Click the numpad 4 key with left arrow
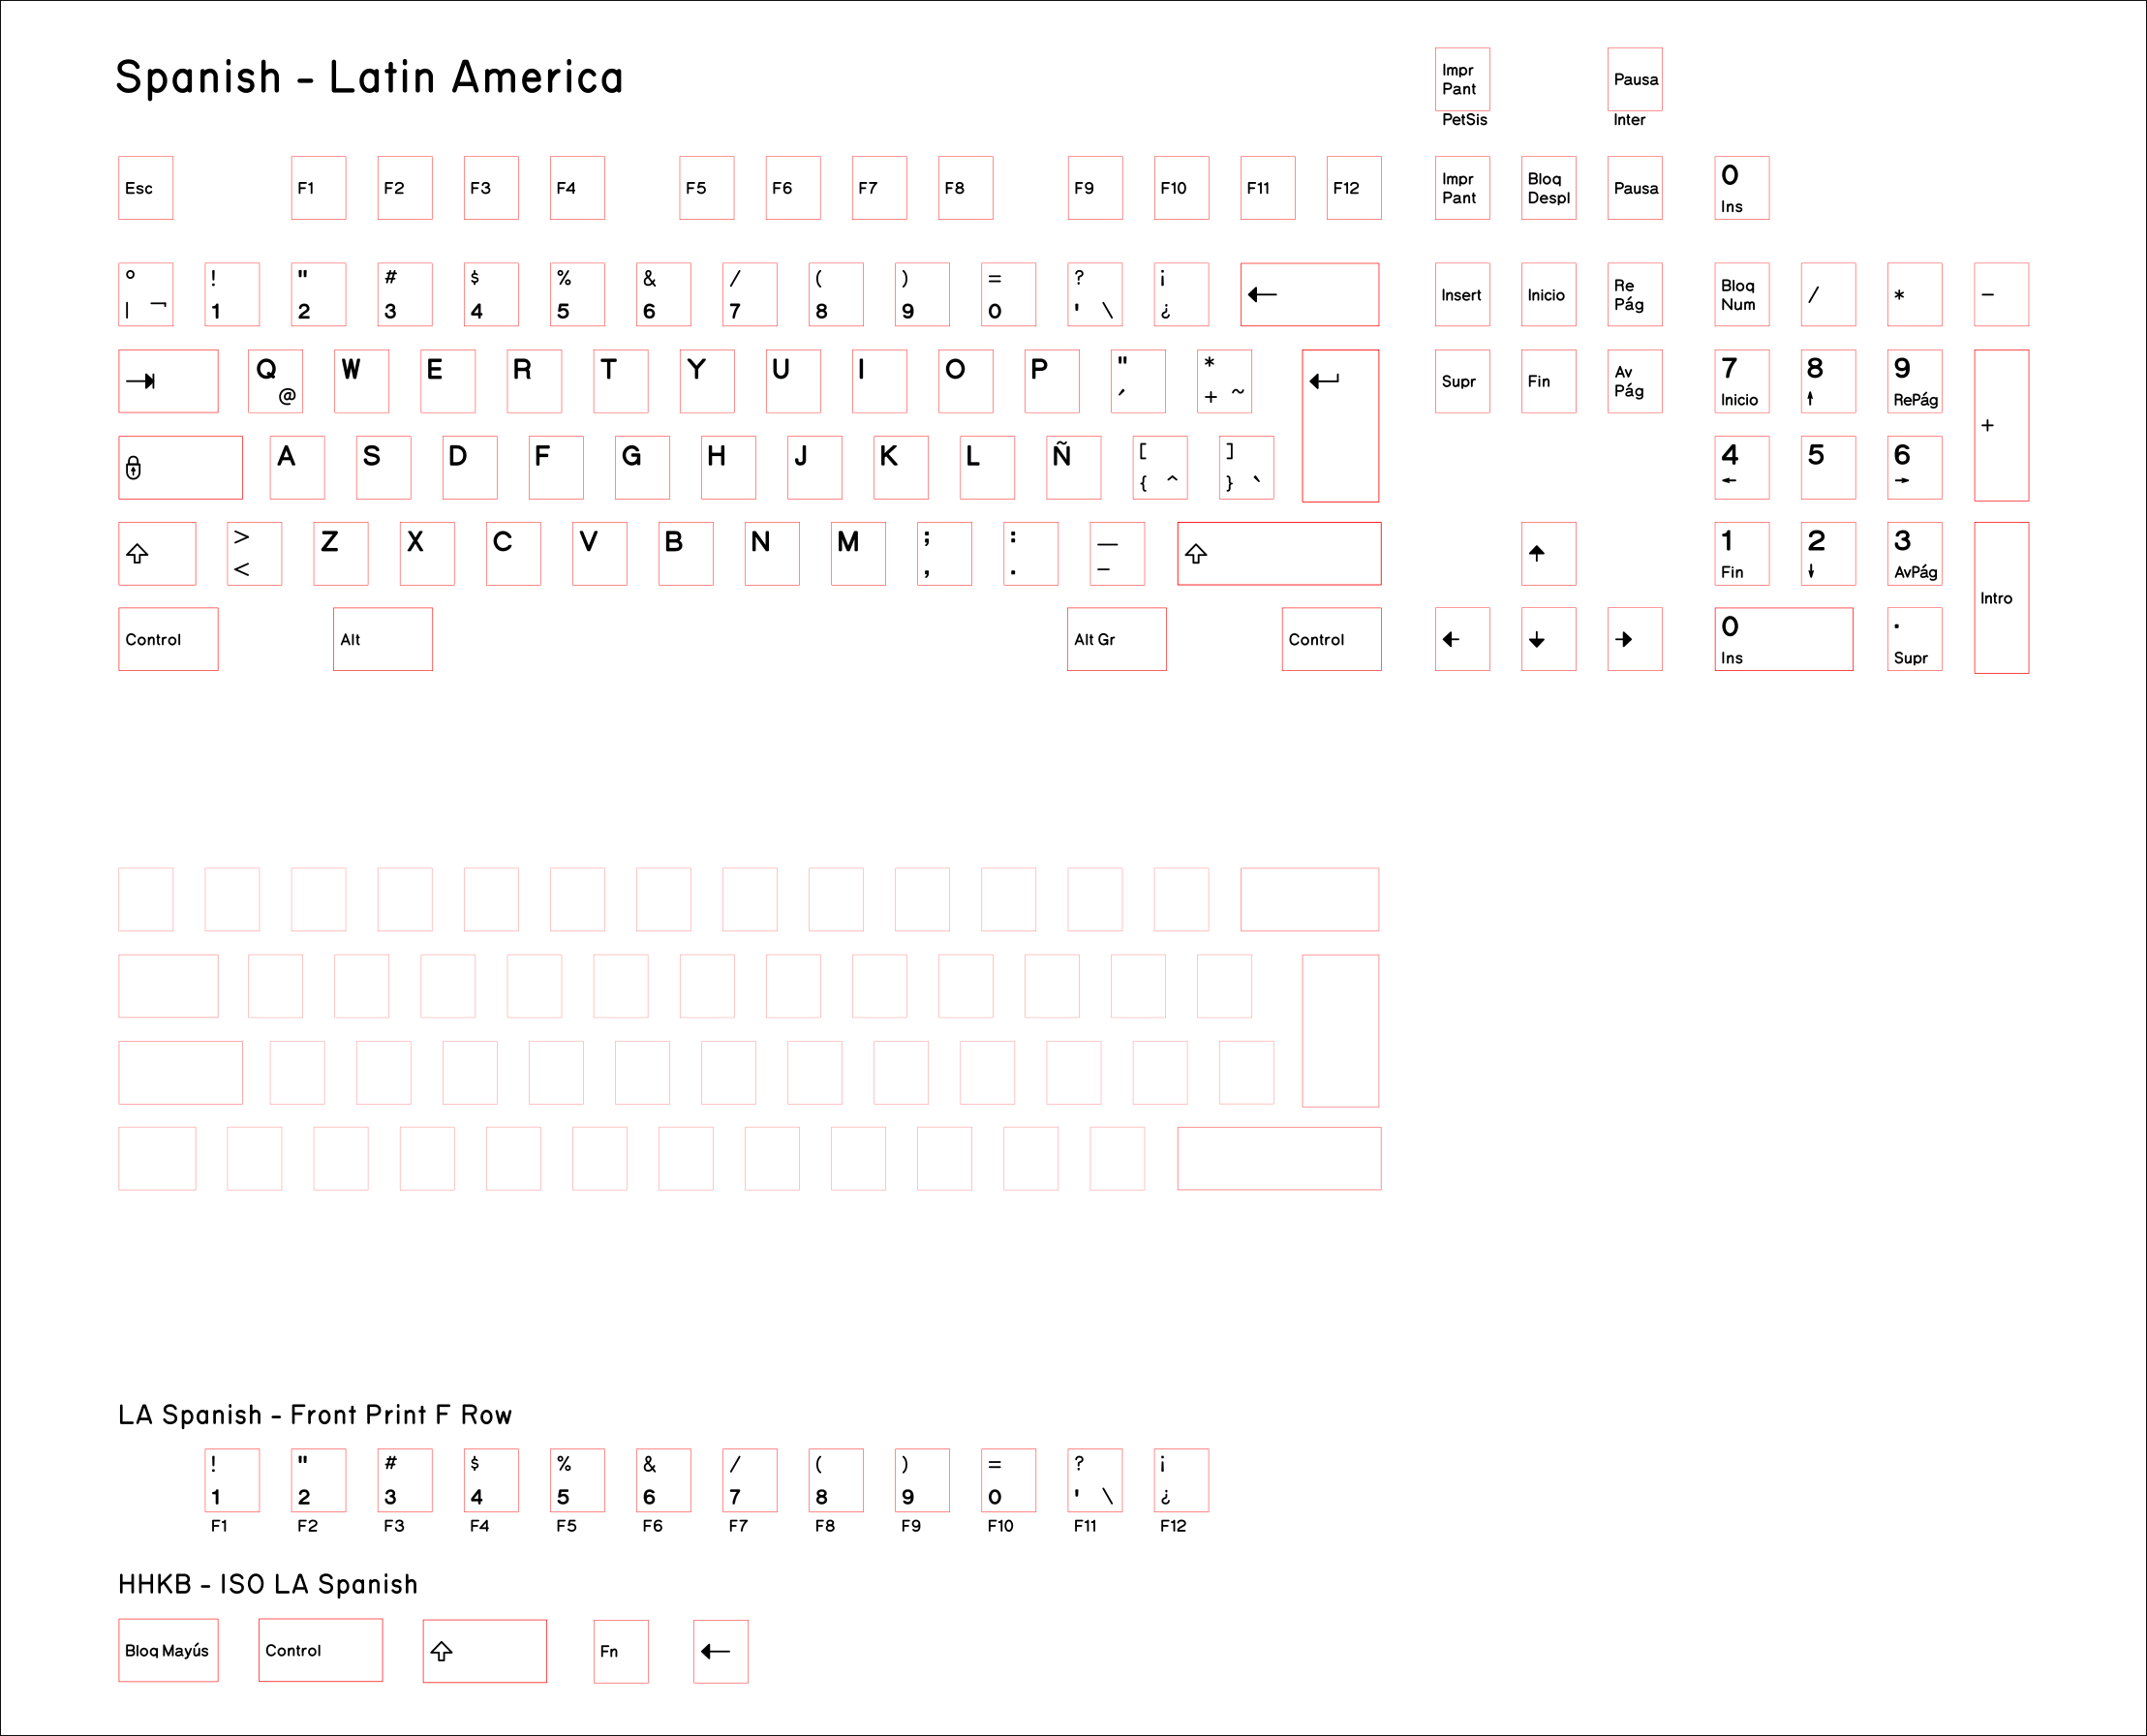This screenshot has width=2147, height=1736. coord(1741,467)
